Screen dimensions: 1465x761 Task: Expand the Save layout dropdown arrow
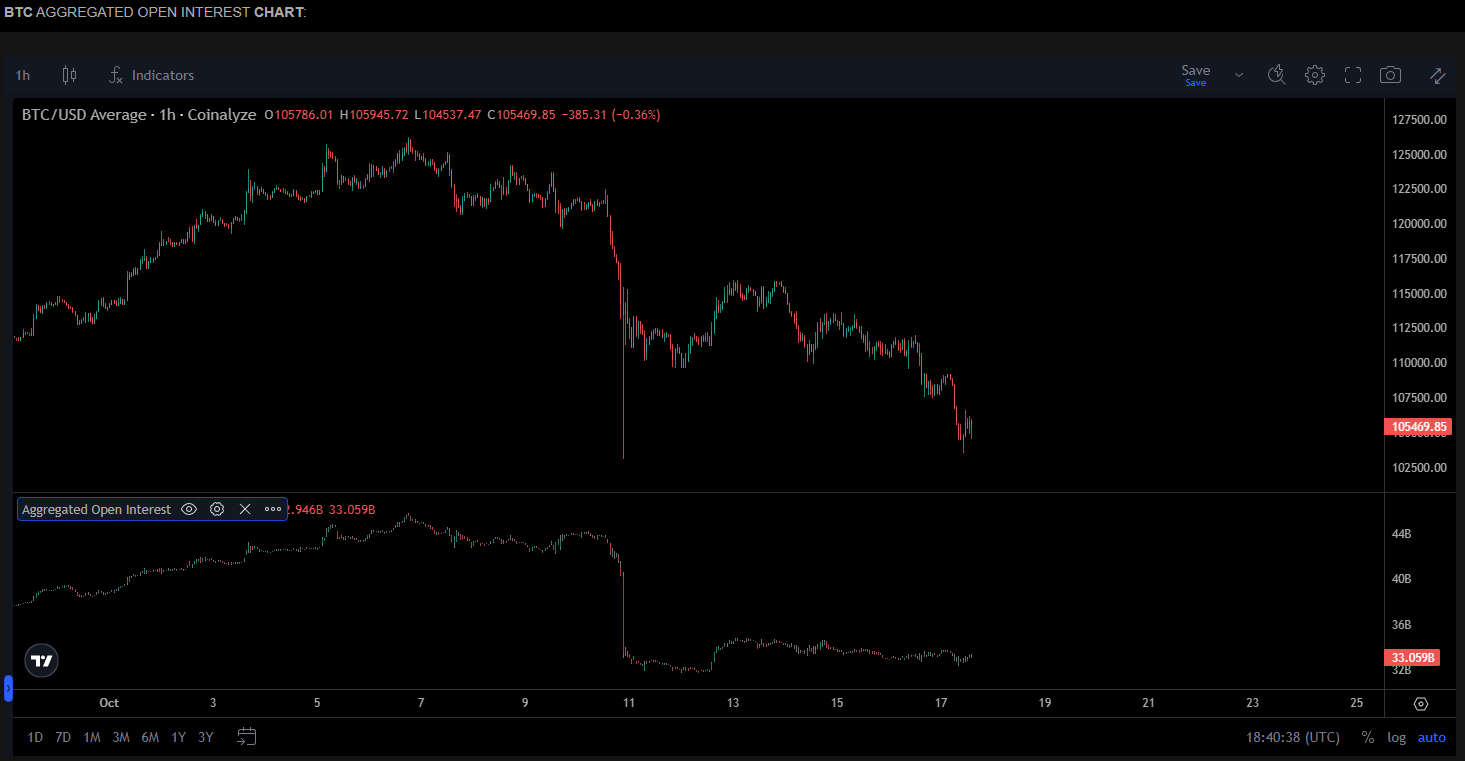[1239, 75]
